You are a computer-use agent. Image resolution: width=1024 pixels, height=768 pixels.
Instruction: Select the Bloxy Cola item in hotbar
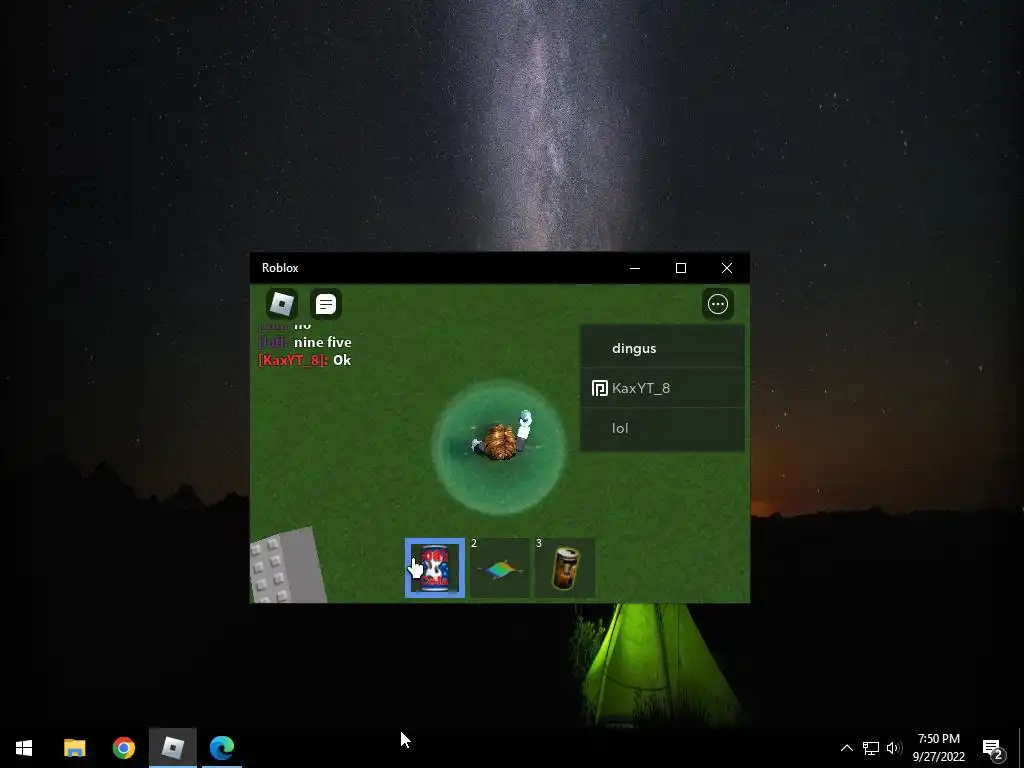(x=435, y=568)
